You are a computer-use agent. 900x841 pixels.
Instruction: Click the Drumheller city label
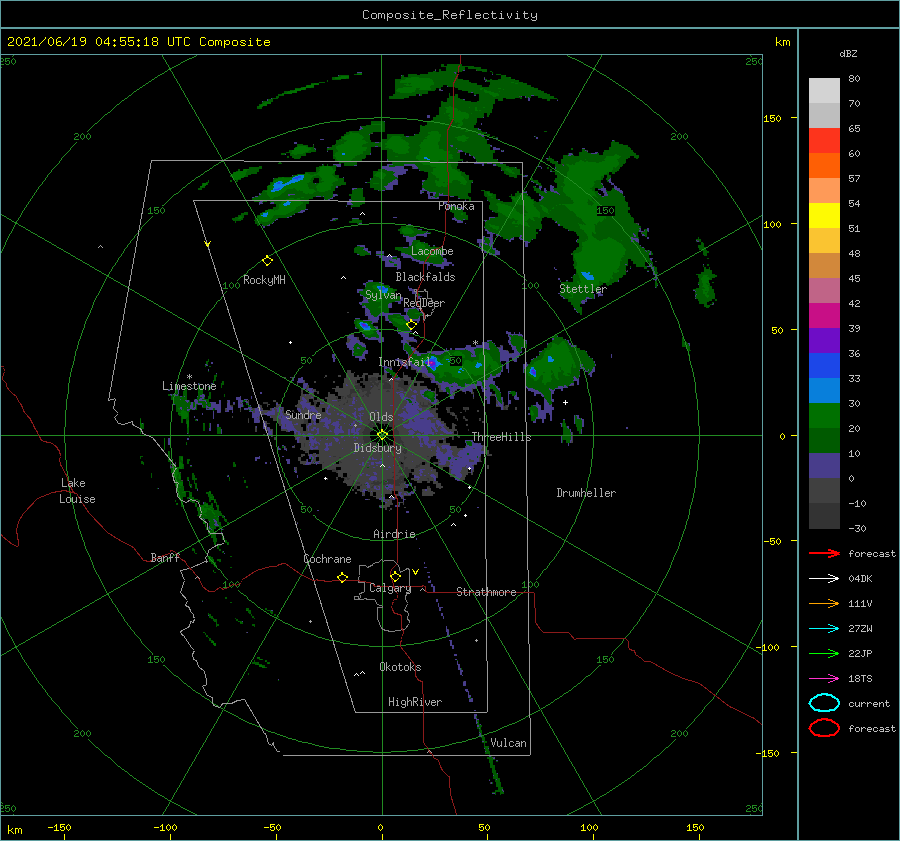586,493
